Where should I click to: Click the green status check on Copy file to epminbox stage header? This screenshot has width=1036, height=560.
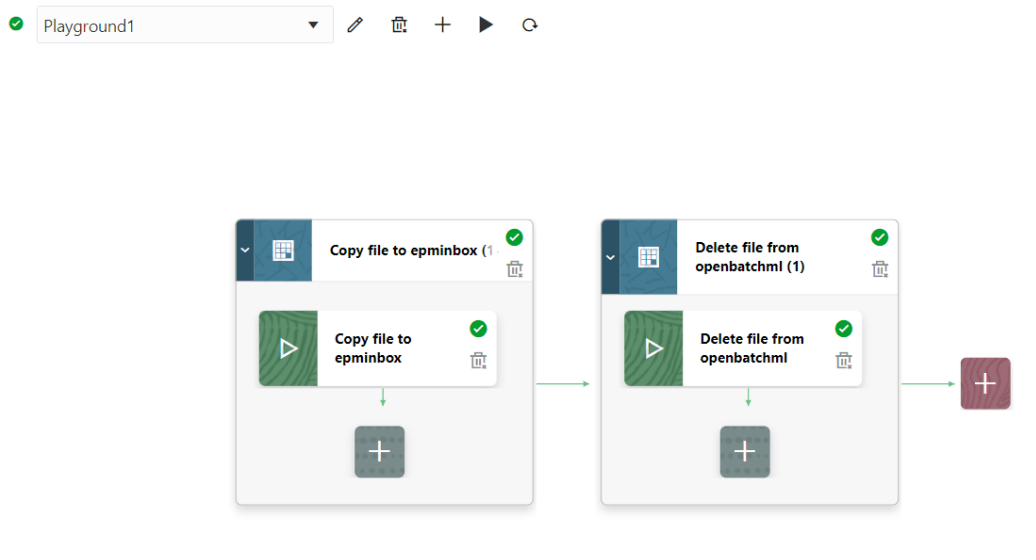[514, 237]
